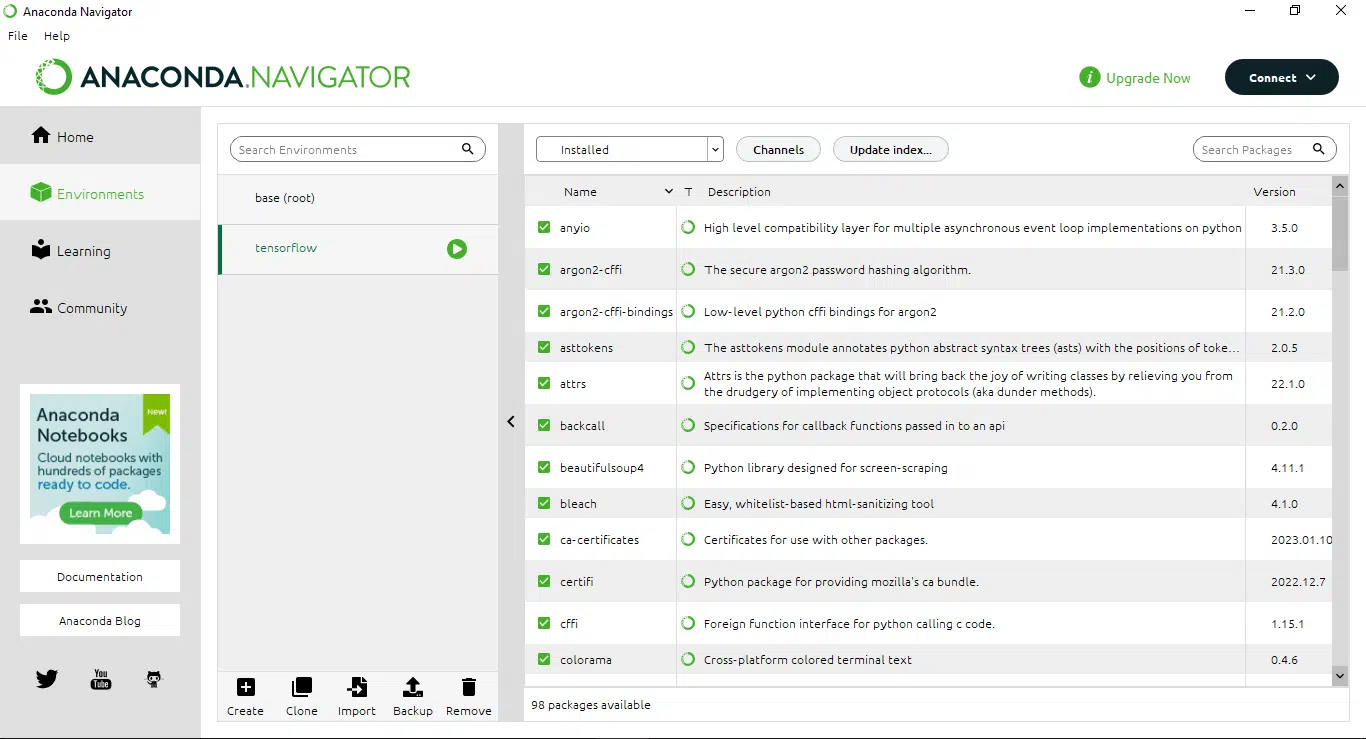This screenshot has width=1366, height=739.
Task: Click the Version column header
Action: click(1275, 191)
